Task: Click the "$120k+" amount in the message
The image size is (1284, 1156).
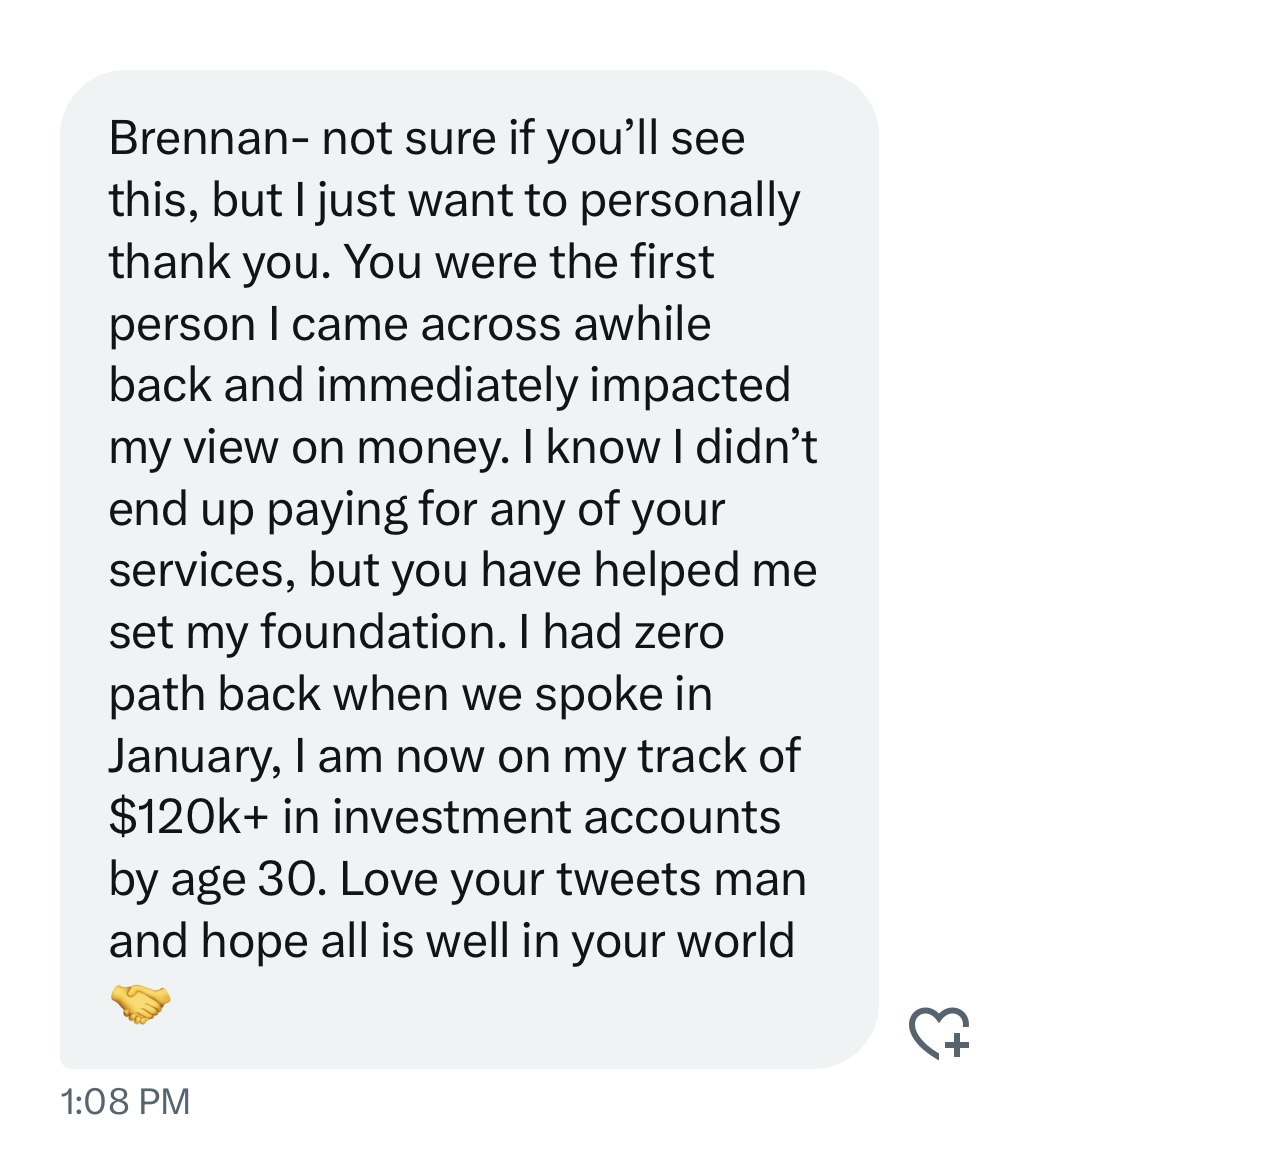Action: point(188,817)
